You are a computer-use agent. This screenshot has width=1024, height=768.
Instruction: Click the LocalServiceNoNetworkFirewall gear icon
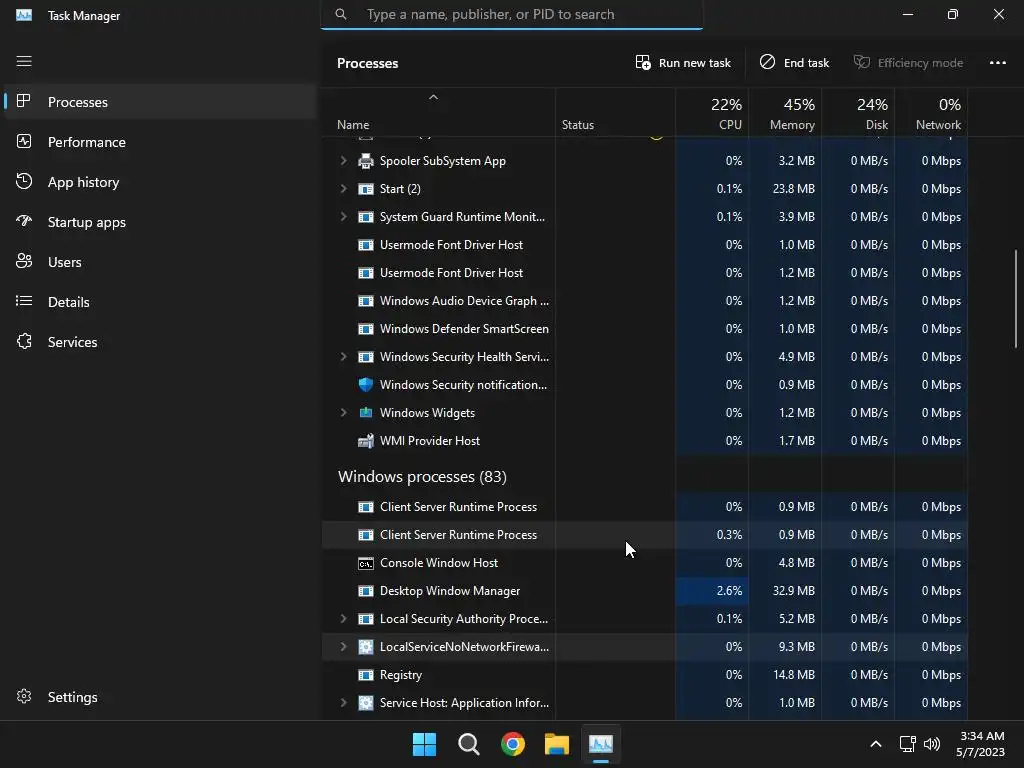pyautogui.click(x=366, y=647)
